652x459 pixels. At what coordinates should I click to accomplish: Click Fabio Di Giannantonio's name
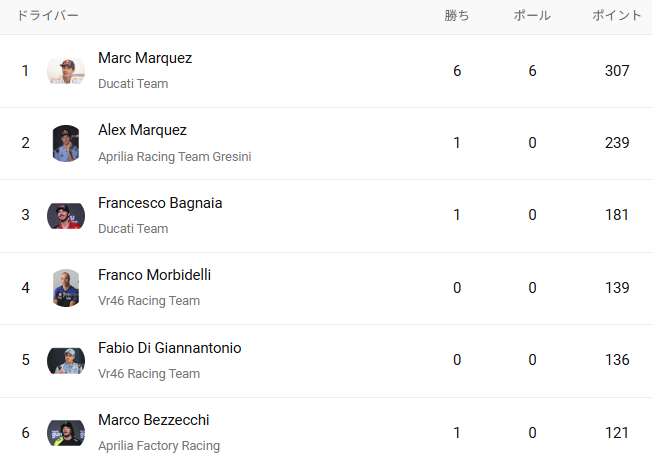[169, 348]
